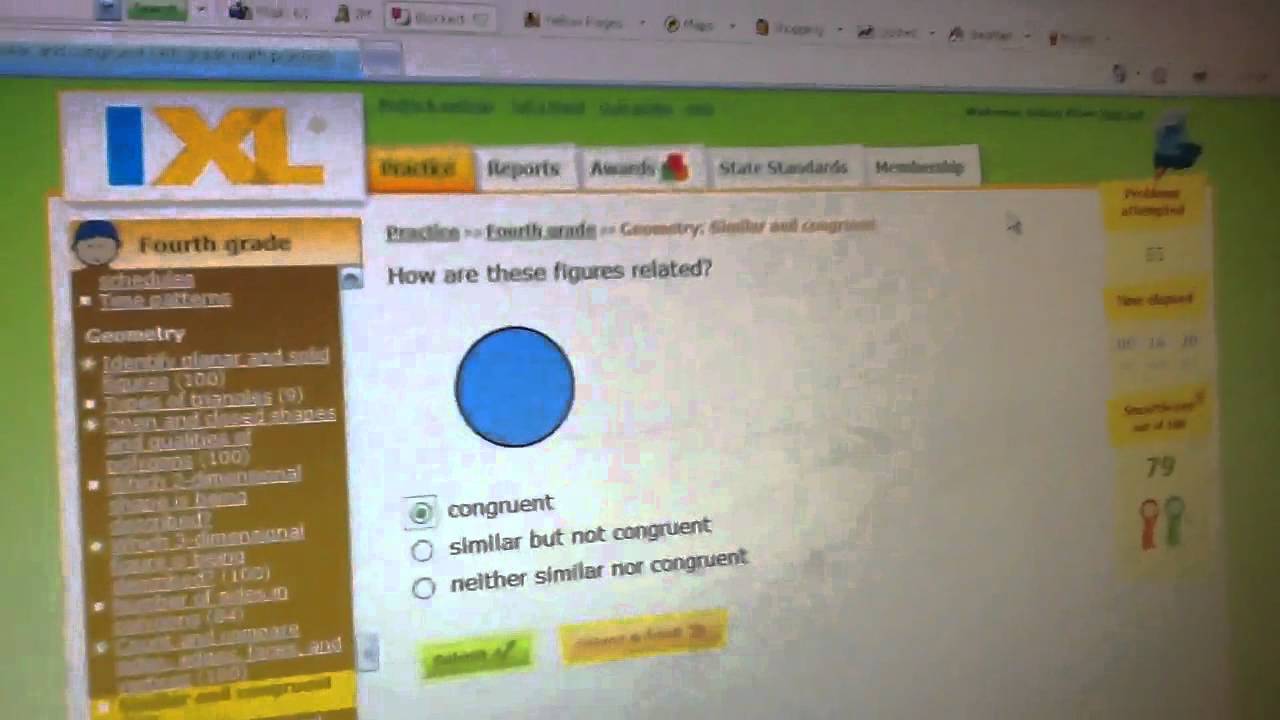Click the medal icon on the Awards tab
Image resolution: width=1280 pixels, height=720 pixels.
[675, 167]
